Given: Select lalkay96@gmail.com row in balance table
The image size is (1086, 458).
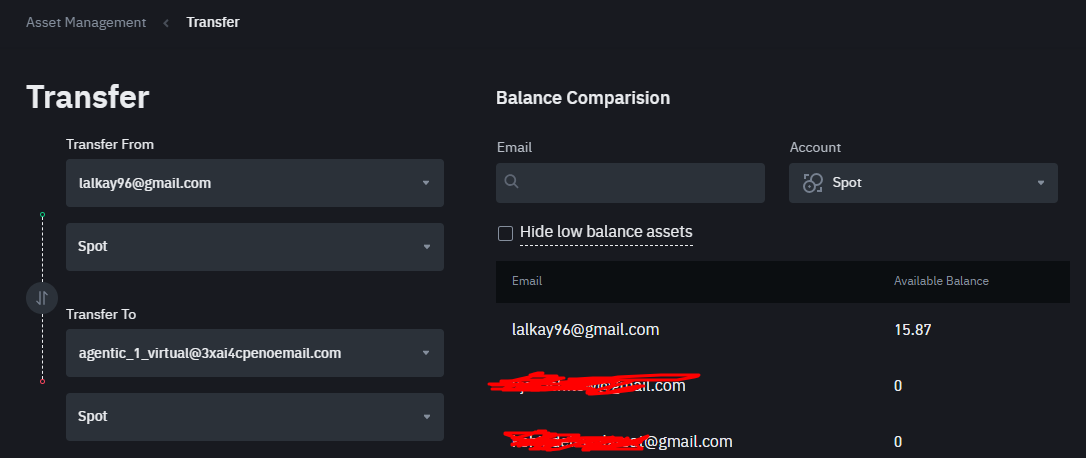Looking at the screenshot, I should (783, 329).
